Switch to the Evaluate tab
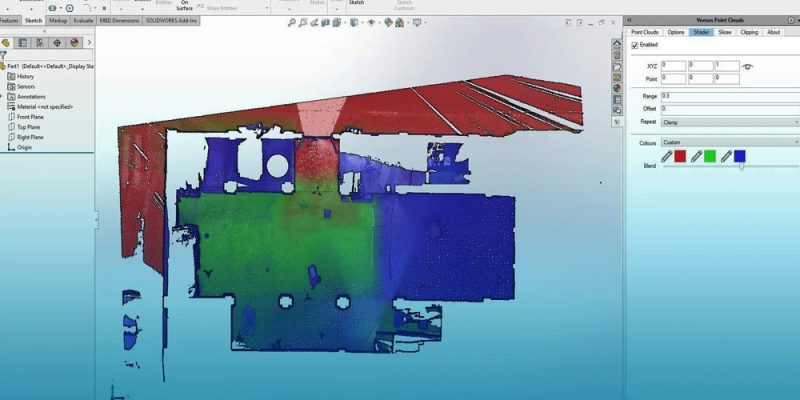 coord(84,20)
